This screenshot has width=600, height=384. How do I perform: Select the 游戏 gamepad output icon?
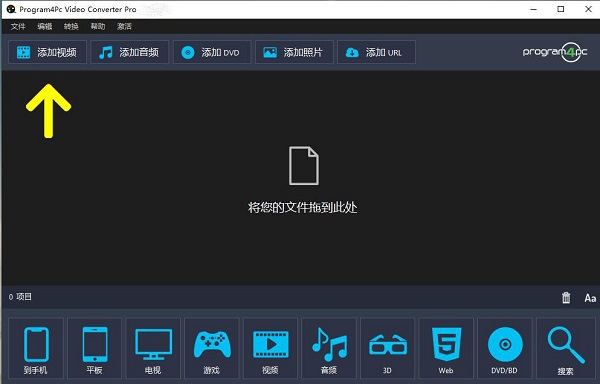(x=212, y=348)
